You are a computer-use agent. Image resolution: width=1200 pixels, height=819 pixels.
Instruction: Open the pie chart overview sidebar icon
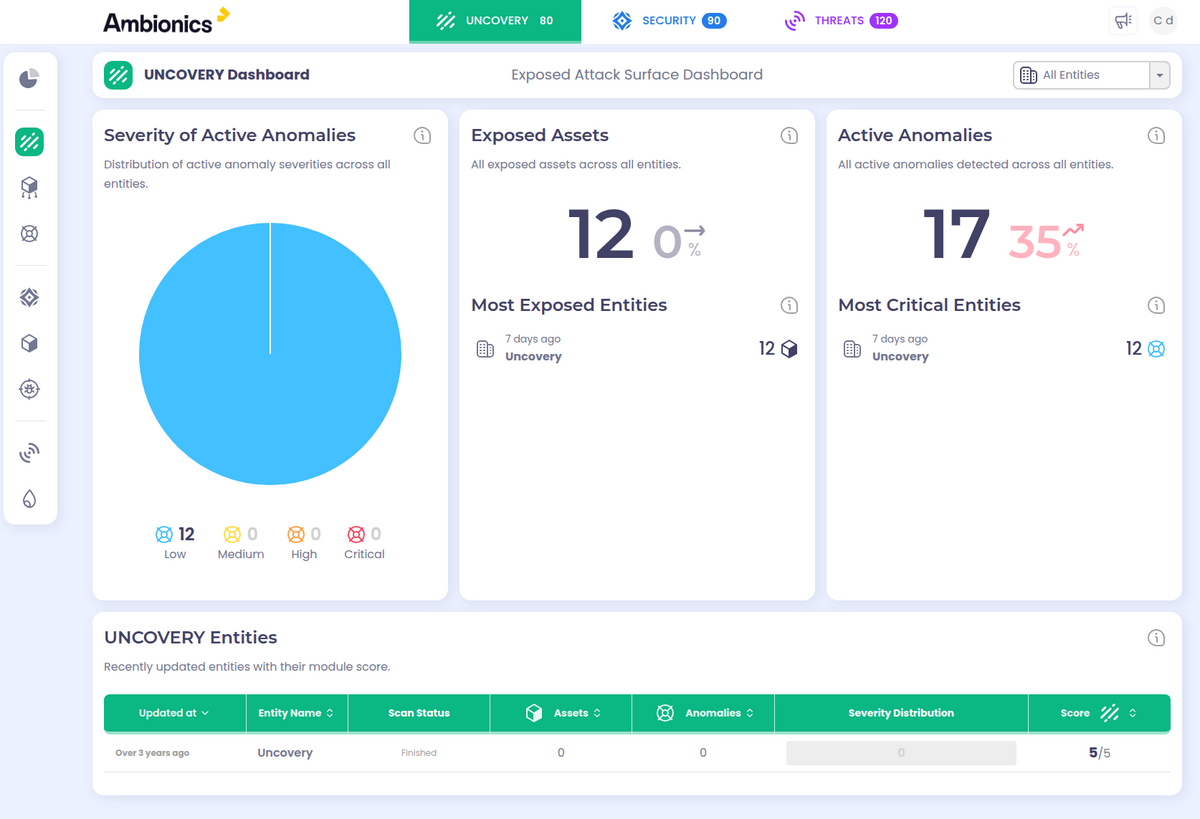coord(29,78)
